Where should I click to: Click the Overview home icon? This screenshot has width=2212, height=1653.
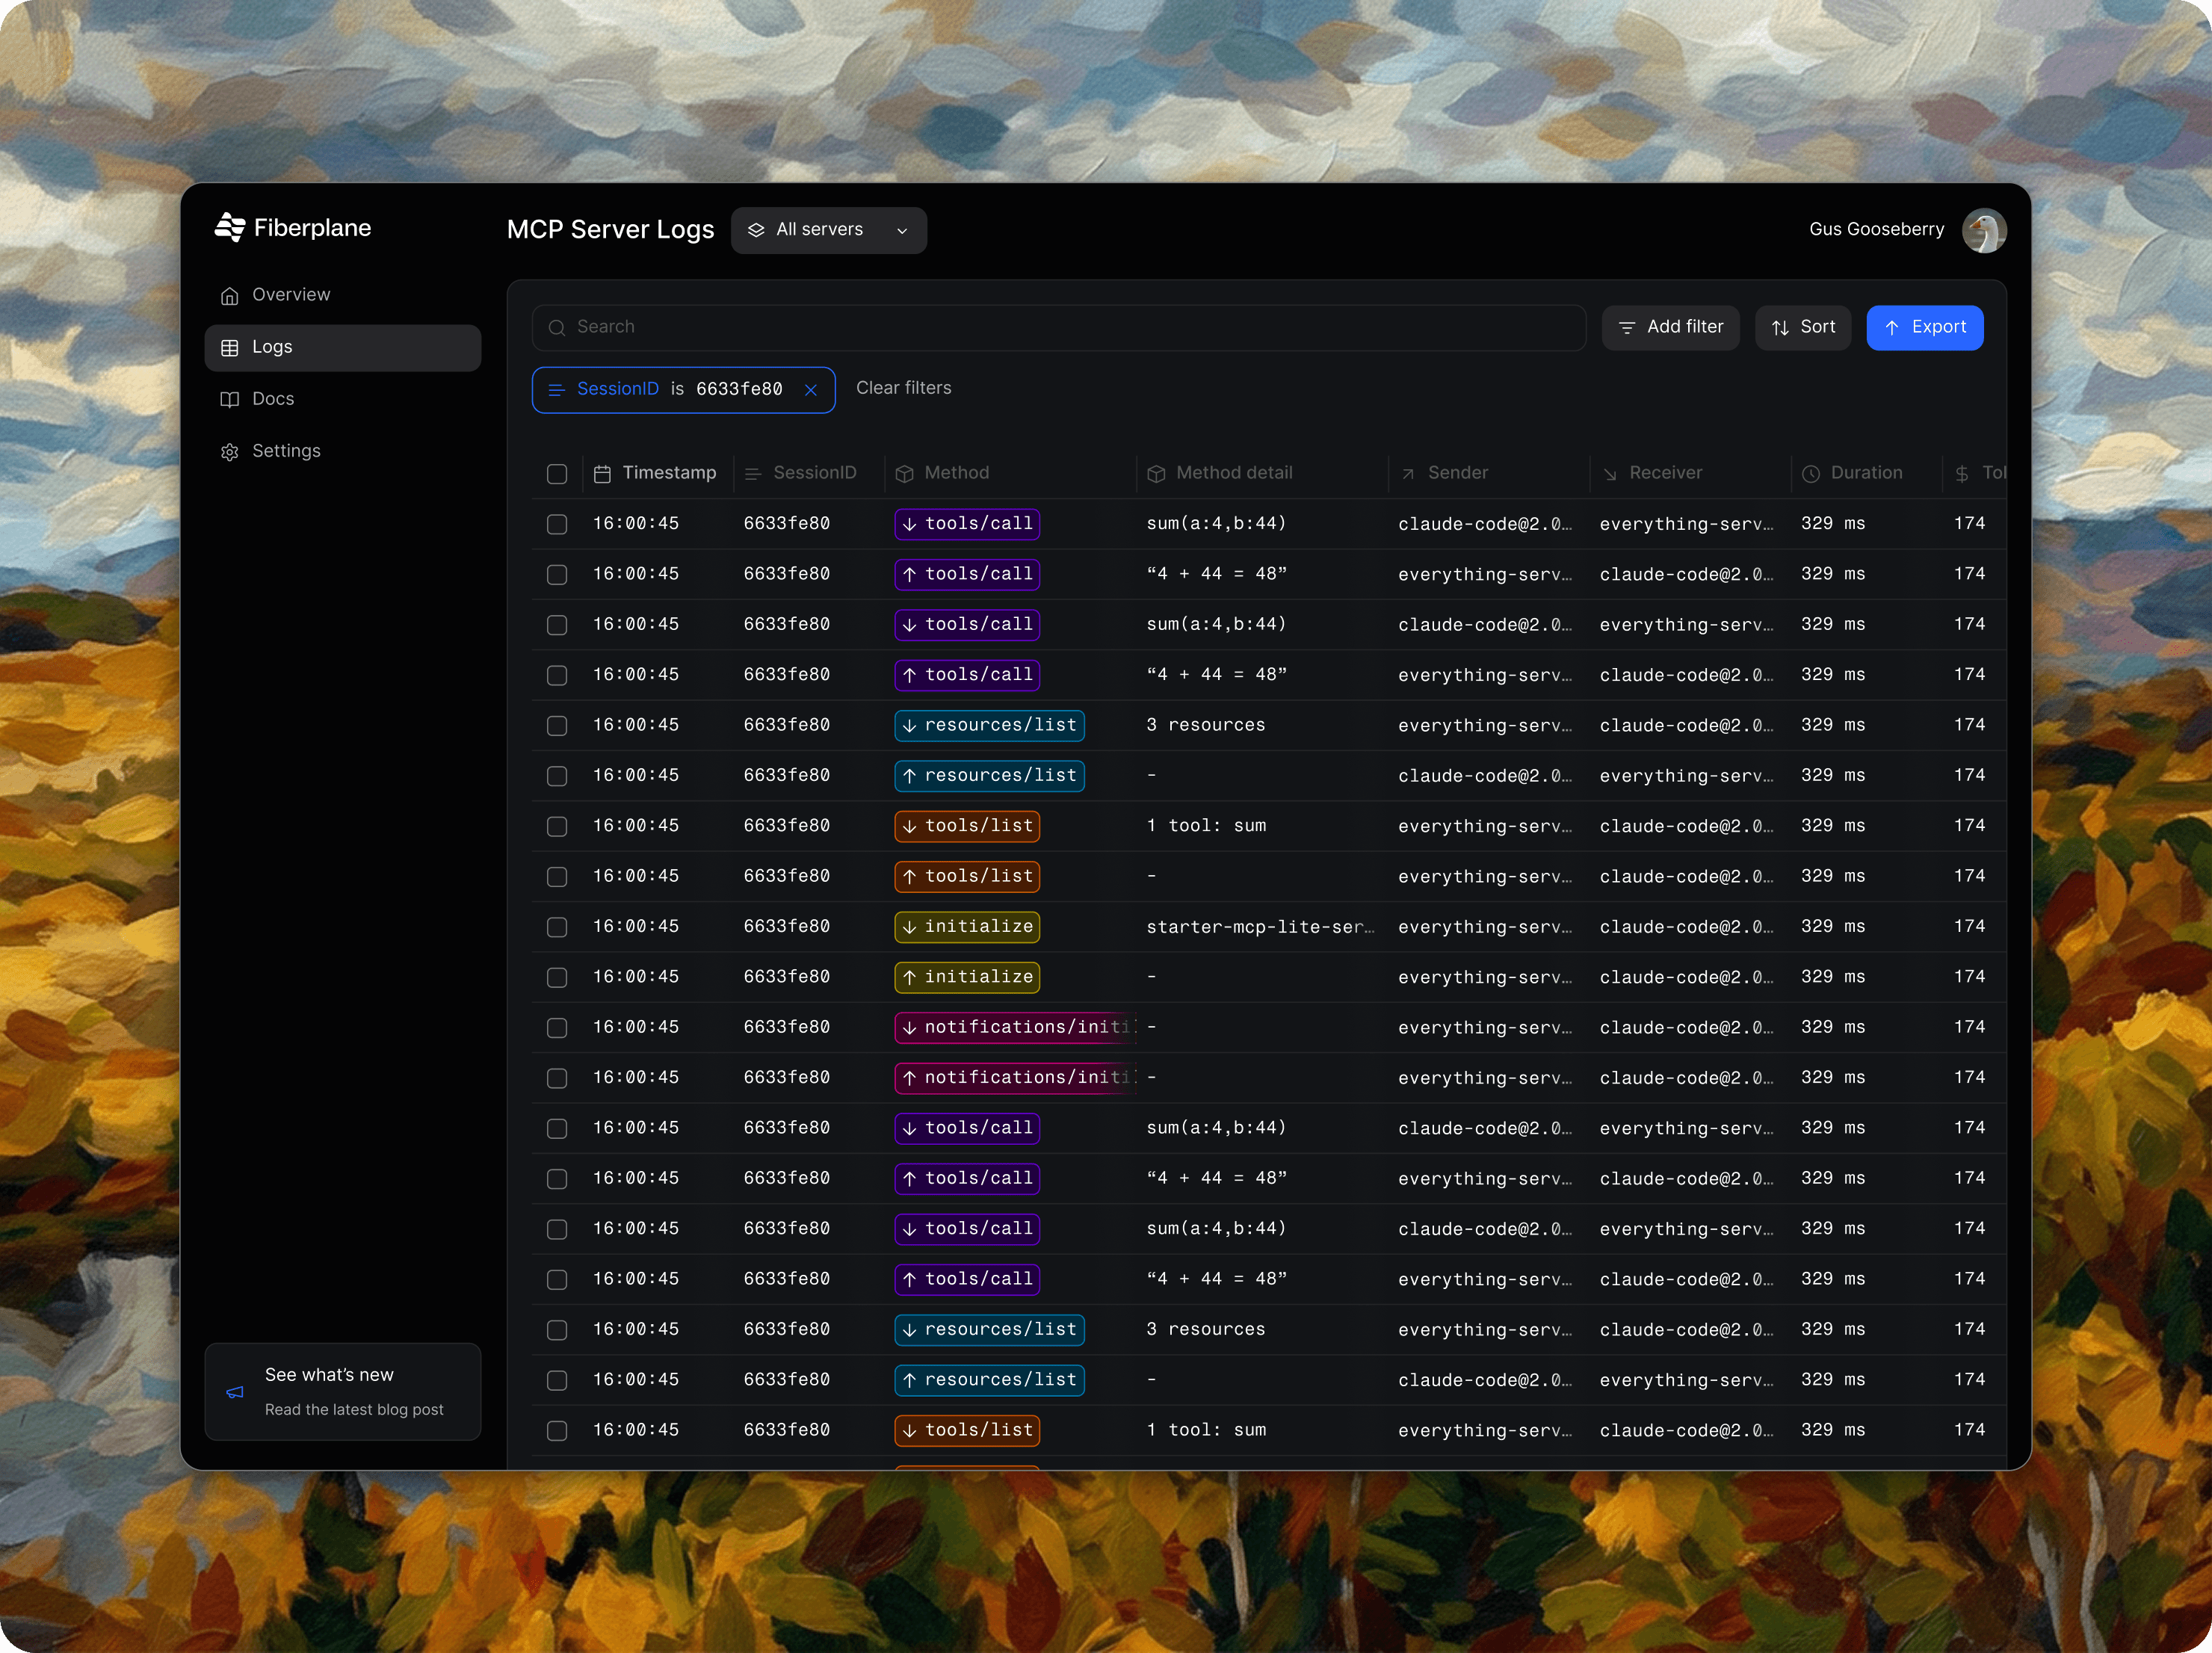[x=229, y=296]
